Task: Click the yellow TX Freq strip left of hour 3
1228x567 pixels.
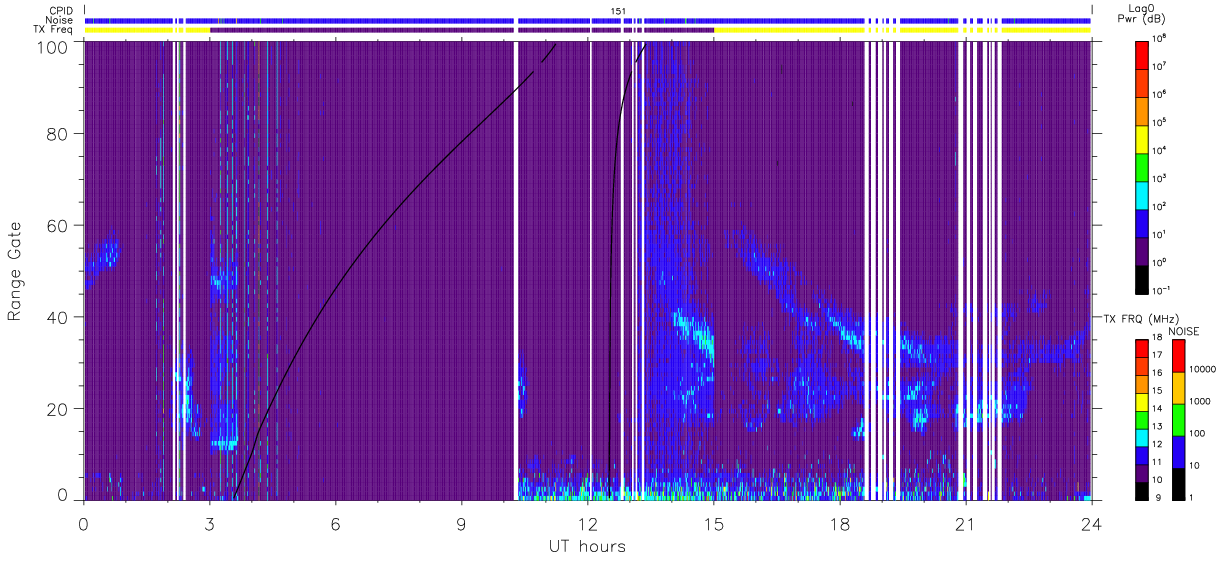Action: pos(147,30)
